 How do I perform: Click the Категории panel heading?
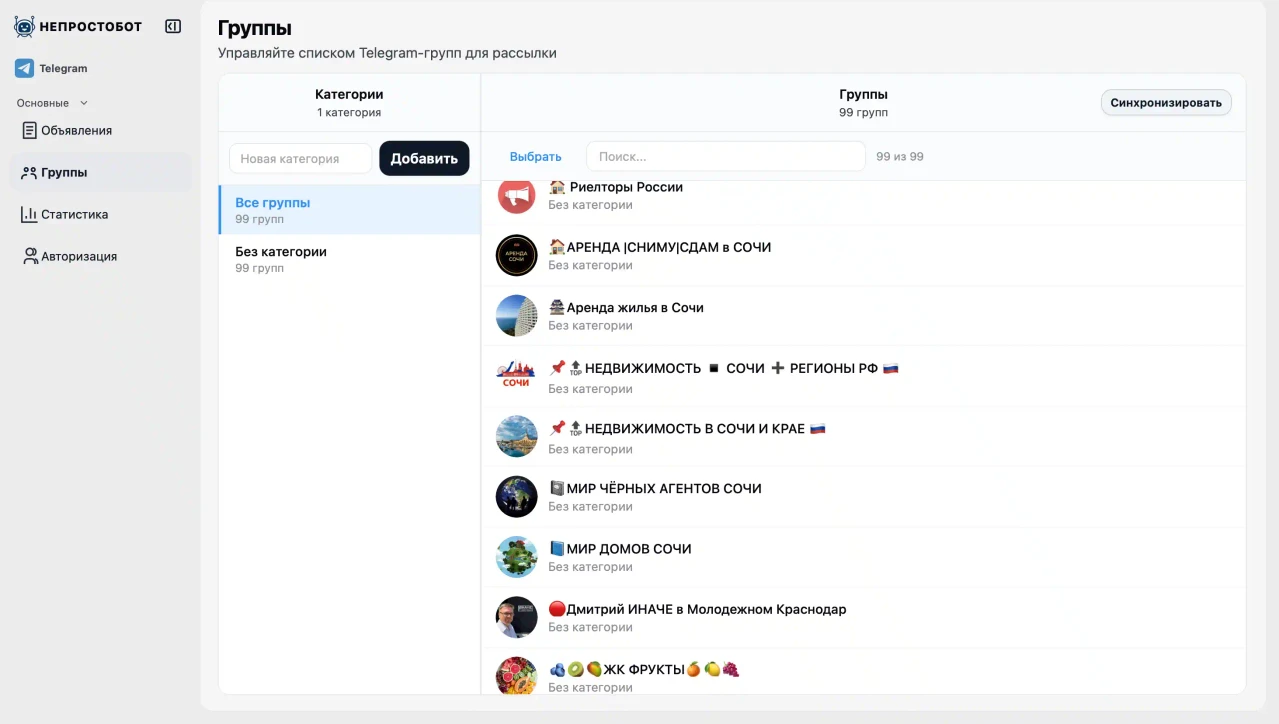[349, 94]
